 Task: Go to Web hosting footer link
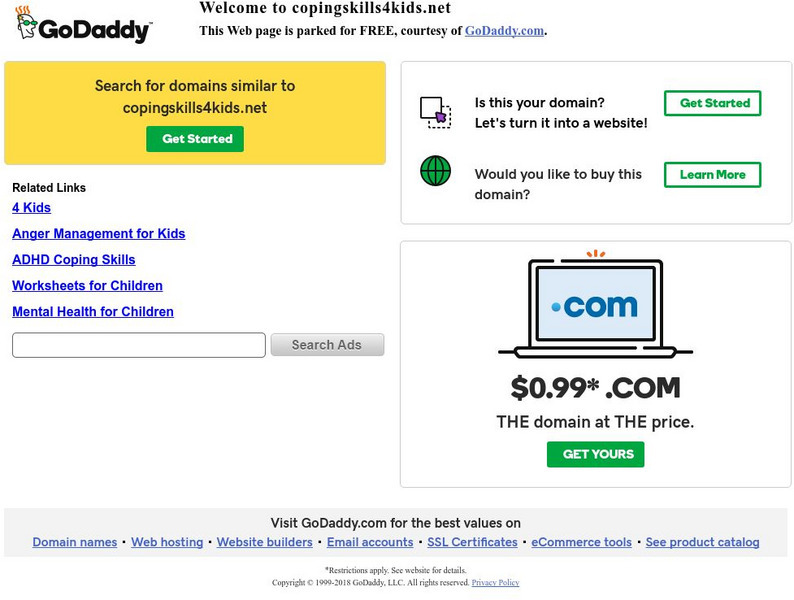point(167,542)
